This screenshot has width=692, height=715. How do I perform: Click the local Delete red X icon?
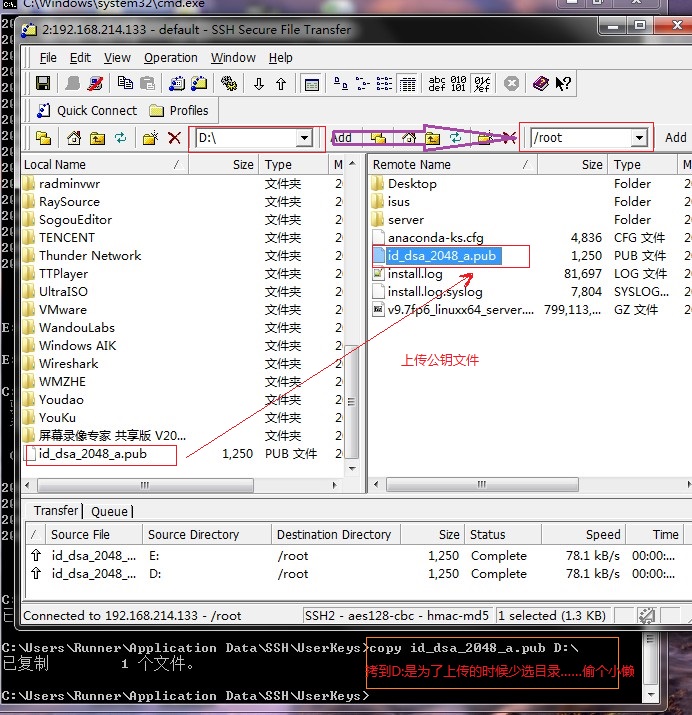[175, 138]
